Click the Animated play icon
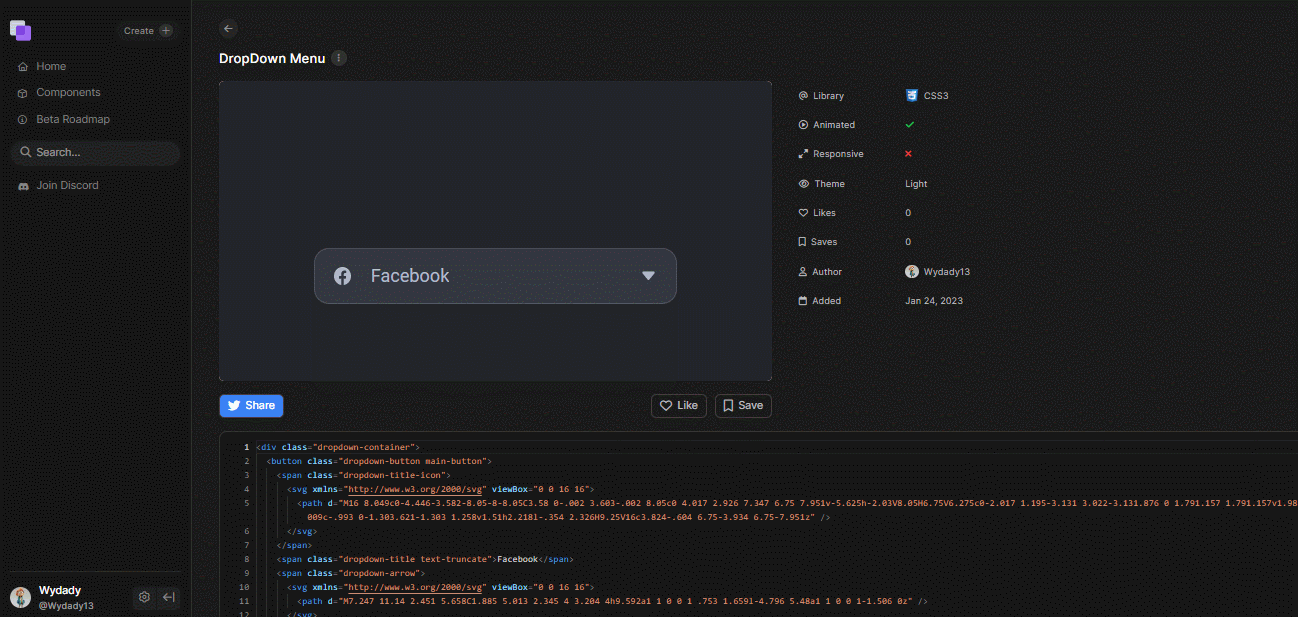1298x617 pixels. [x=803, y=125]
